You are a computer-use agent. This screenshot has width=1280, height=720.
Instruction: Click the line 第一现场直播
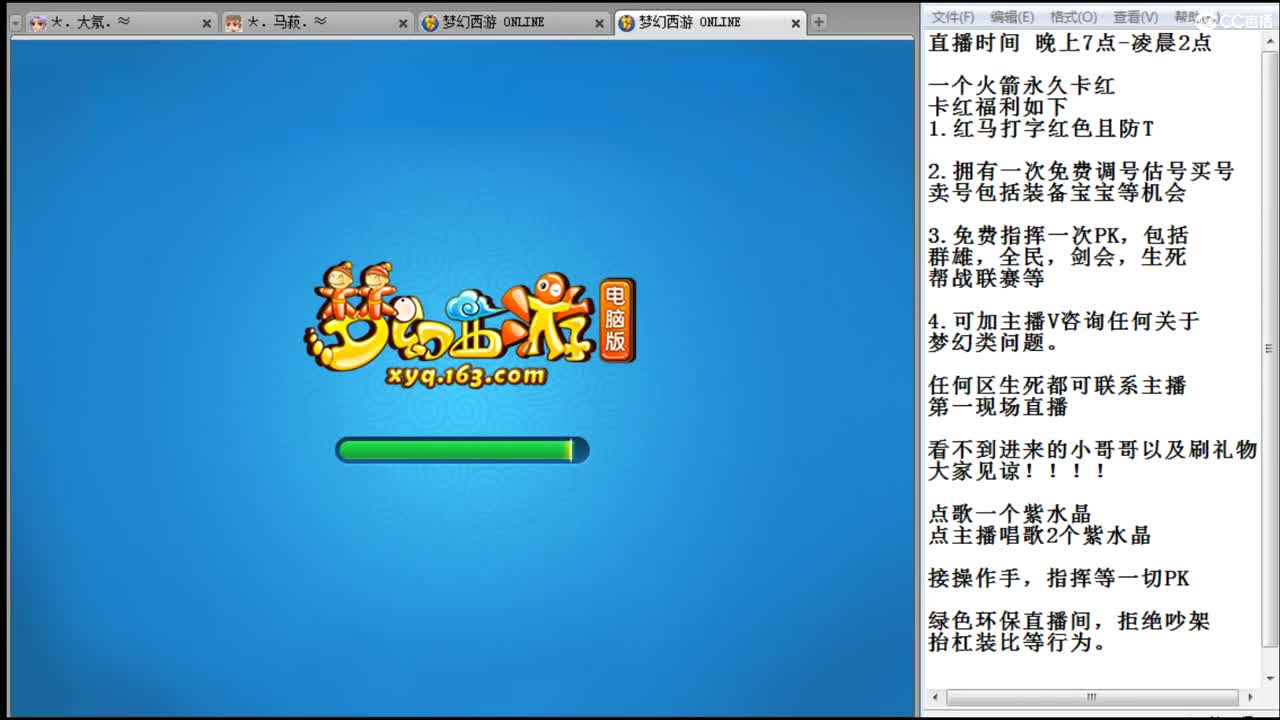[x=998, y=407]
